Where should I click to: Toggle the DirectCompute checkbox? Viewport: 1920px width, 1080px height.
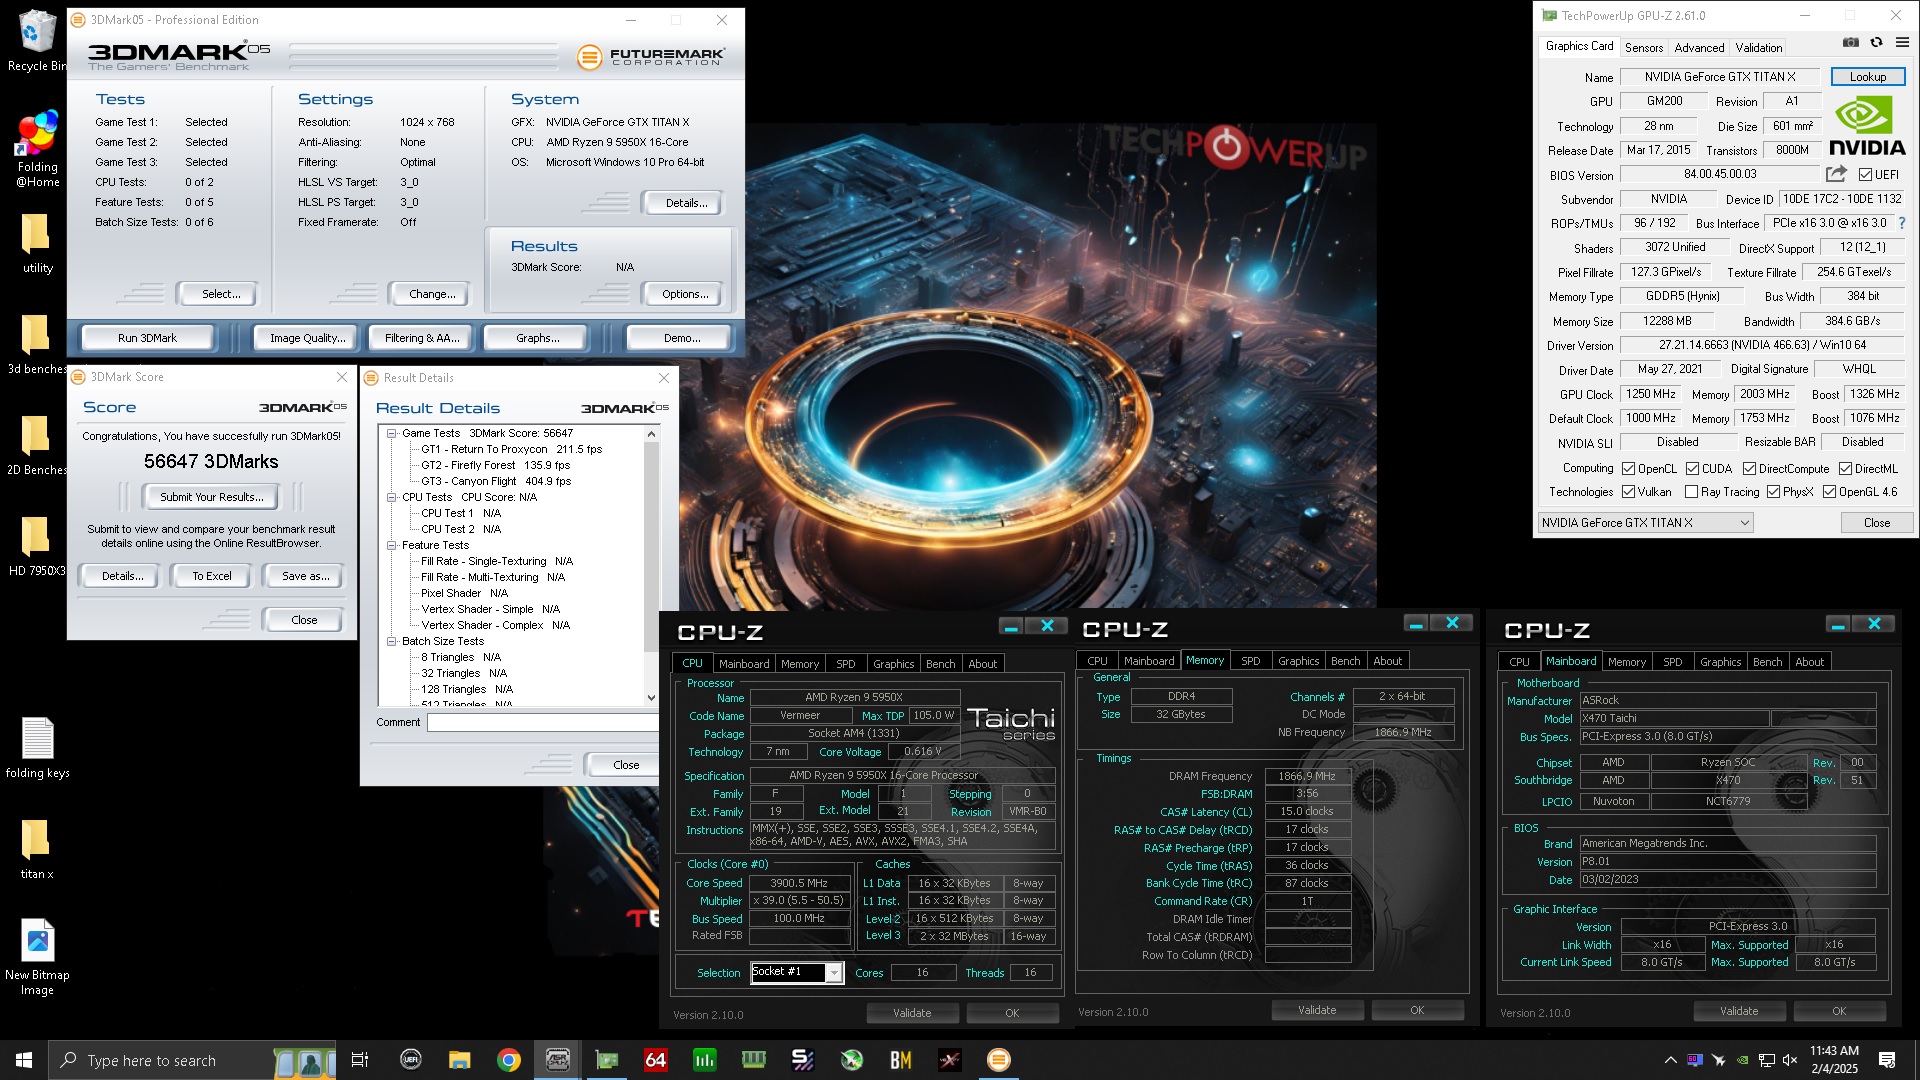(1749, 468)
